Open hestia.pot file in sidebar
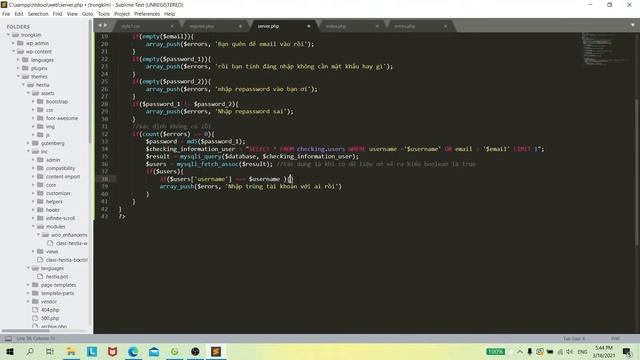This screenshot has width=640, height=360. pos(57,276)
